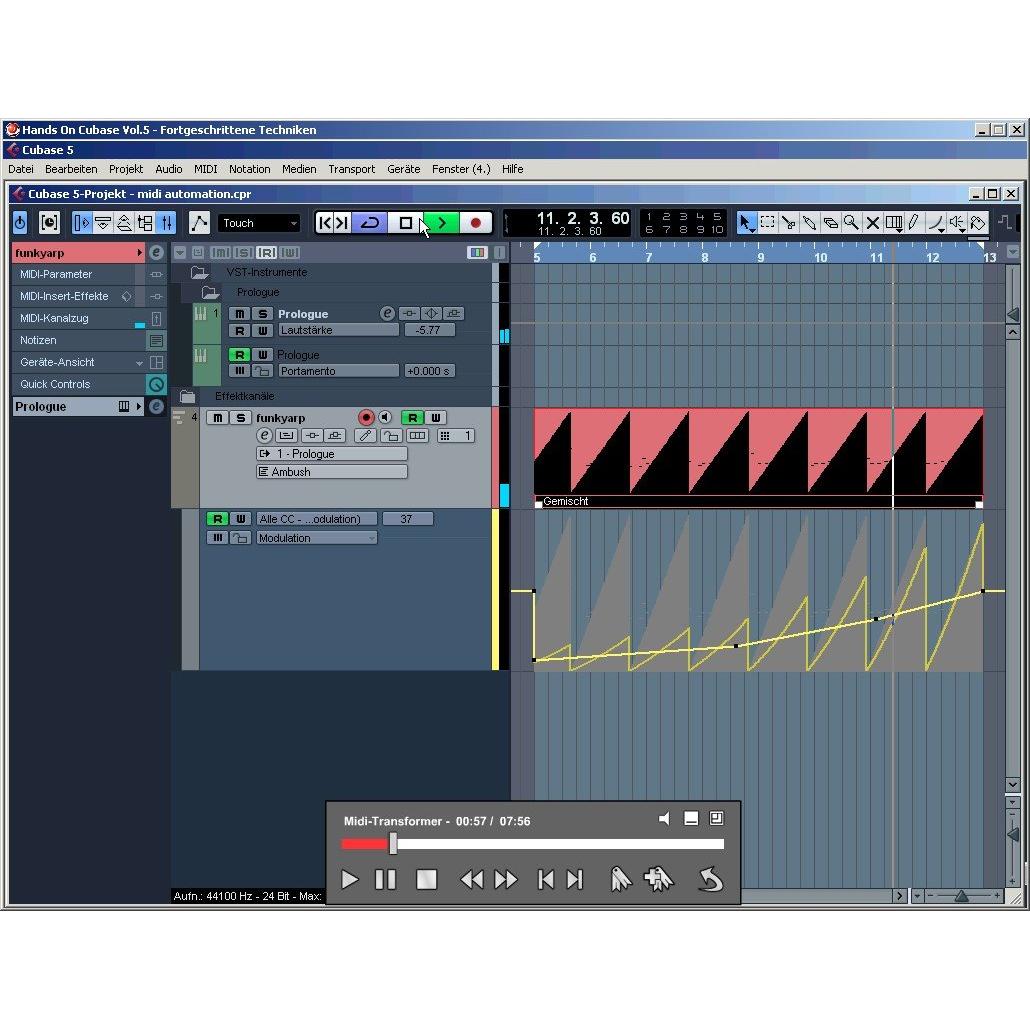Open track color settings icon
Image resolution: width=1030 pixels, height=1030 pixels.
tap(477, 252)
